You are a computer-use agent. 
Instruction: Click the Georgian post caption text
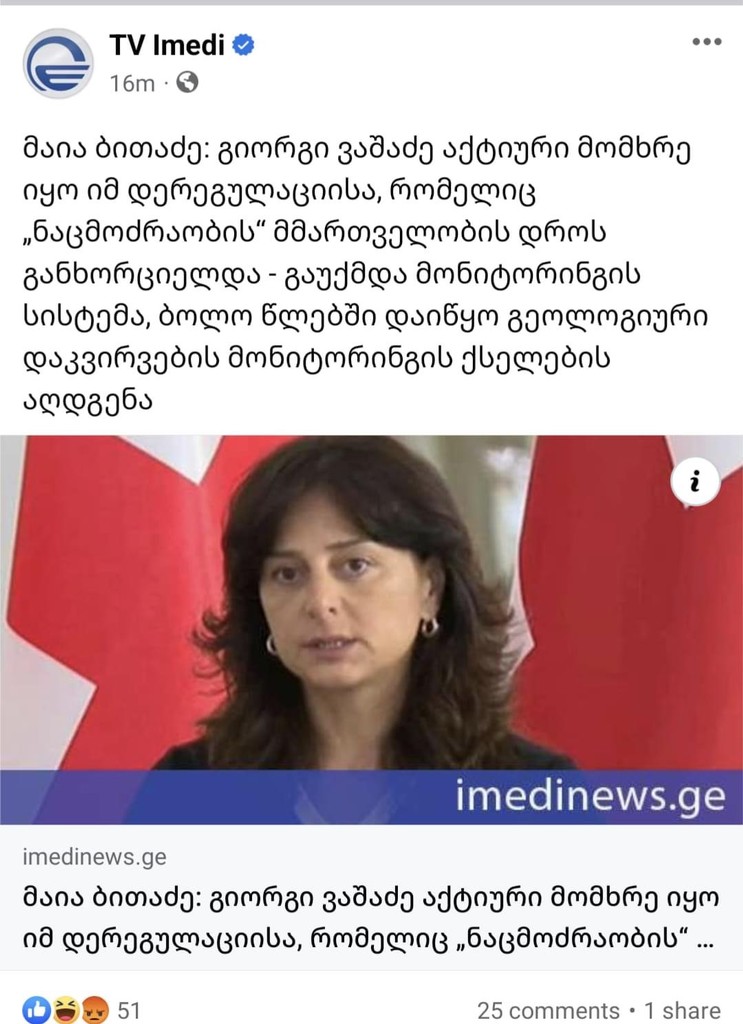[x=366, y=274]
